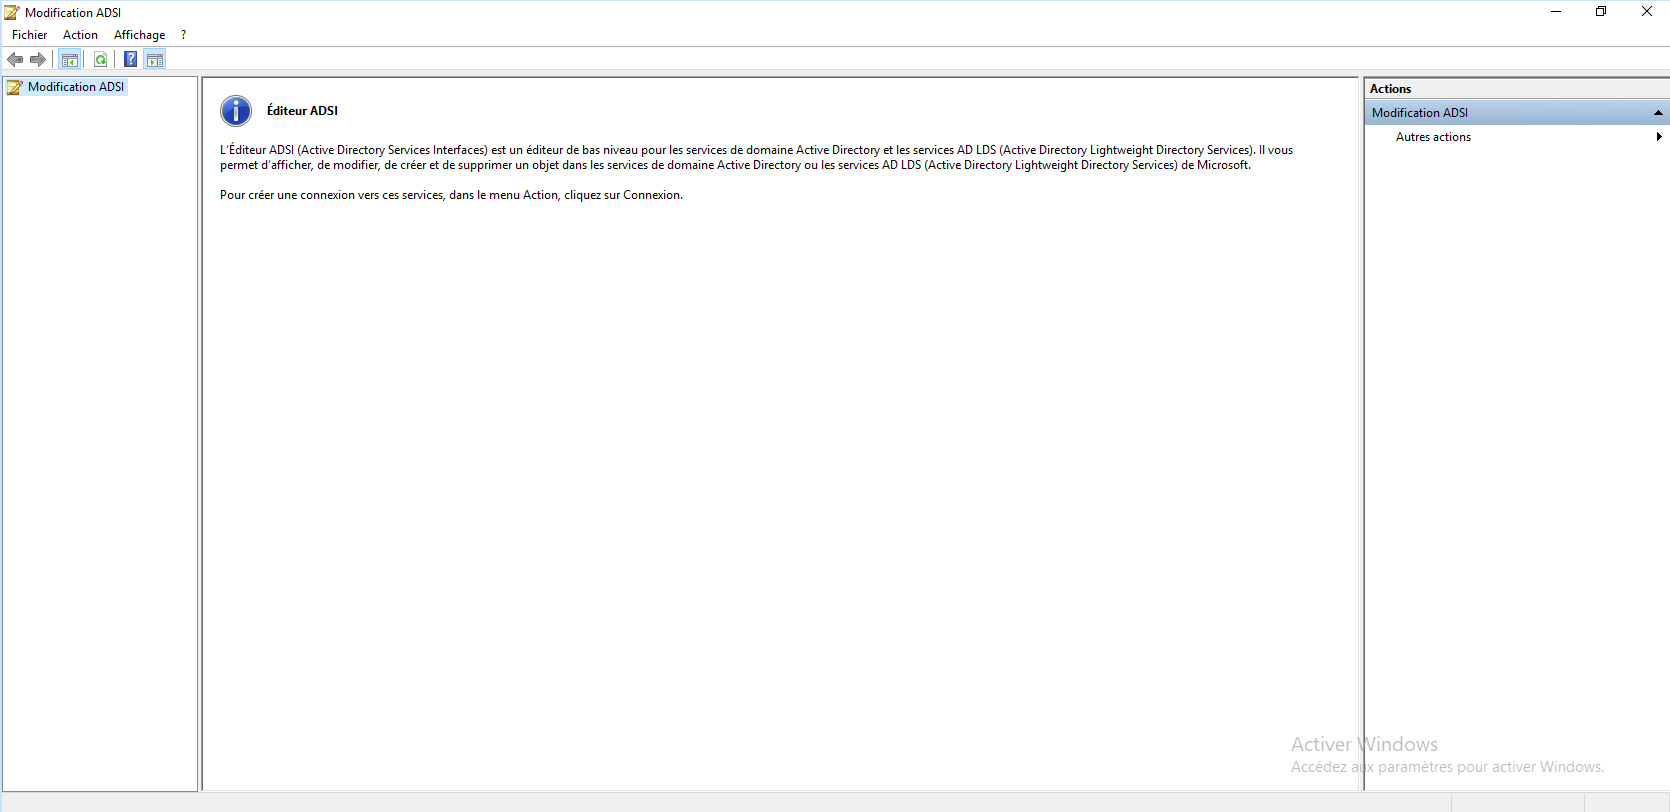The image size is (1670, 812).
Task: Open Help via the blue question mark icon
Action: 131,60
